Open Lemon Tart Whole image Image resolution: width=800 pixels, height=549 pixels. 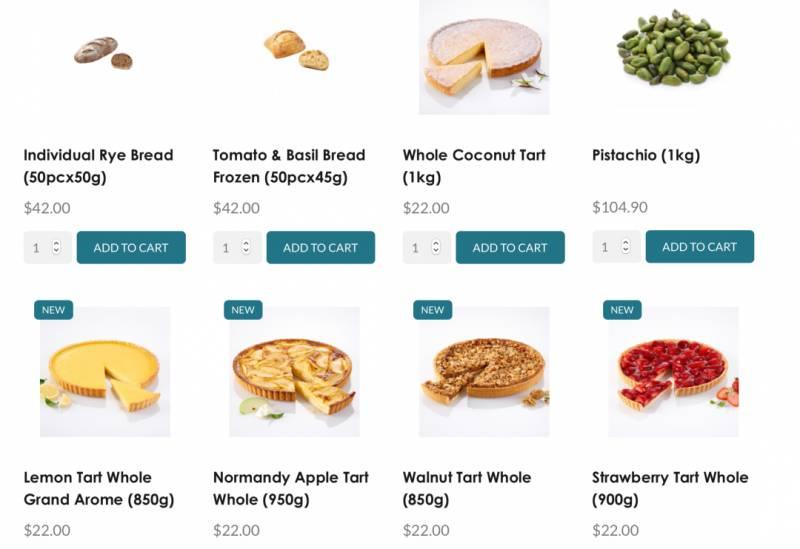[105, 372]
